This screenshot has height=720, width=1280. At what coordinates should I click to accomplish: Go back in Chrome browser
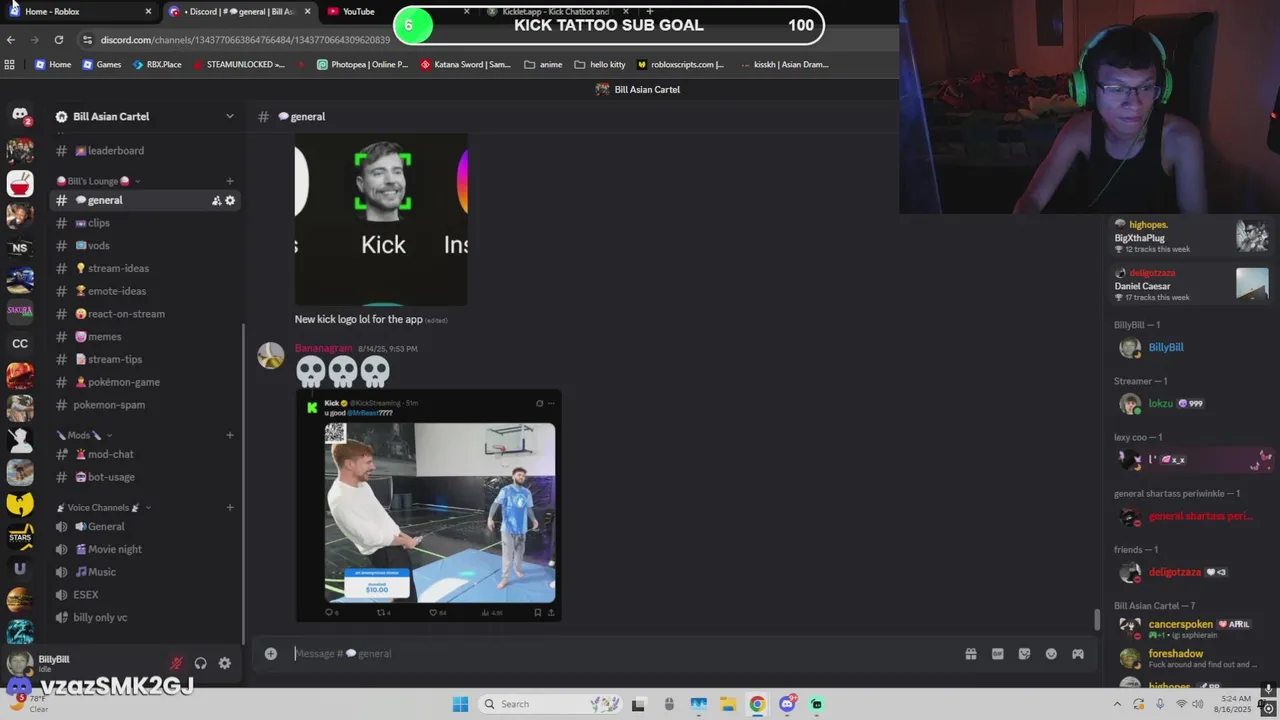coord(11,40)
